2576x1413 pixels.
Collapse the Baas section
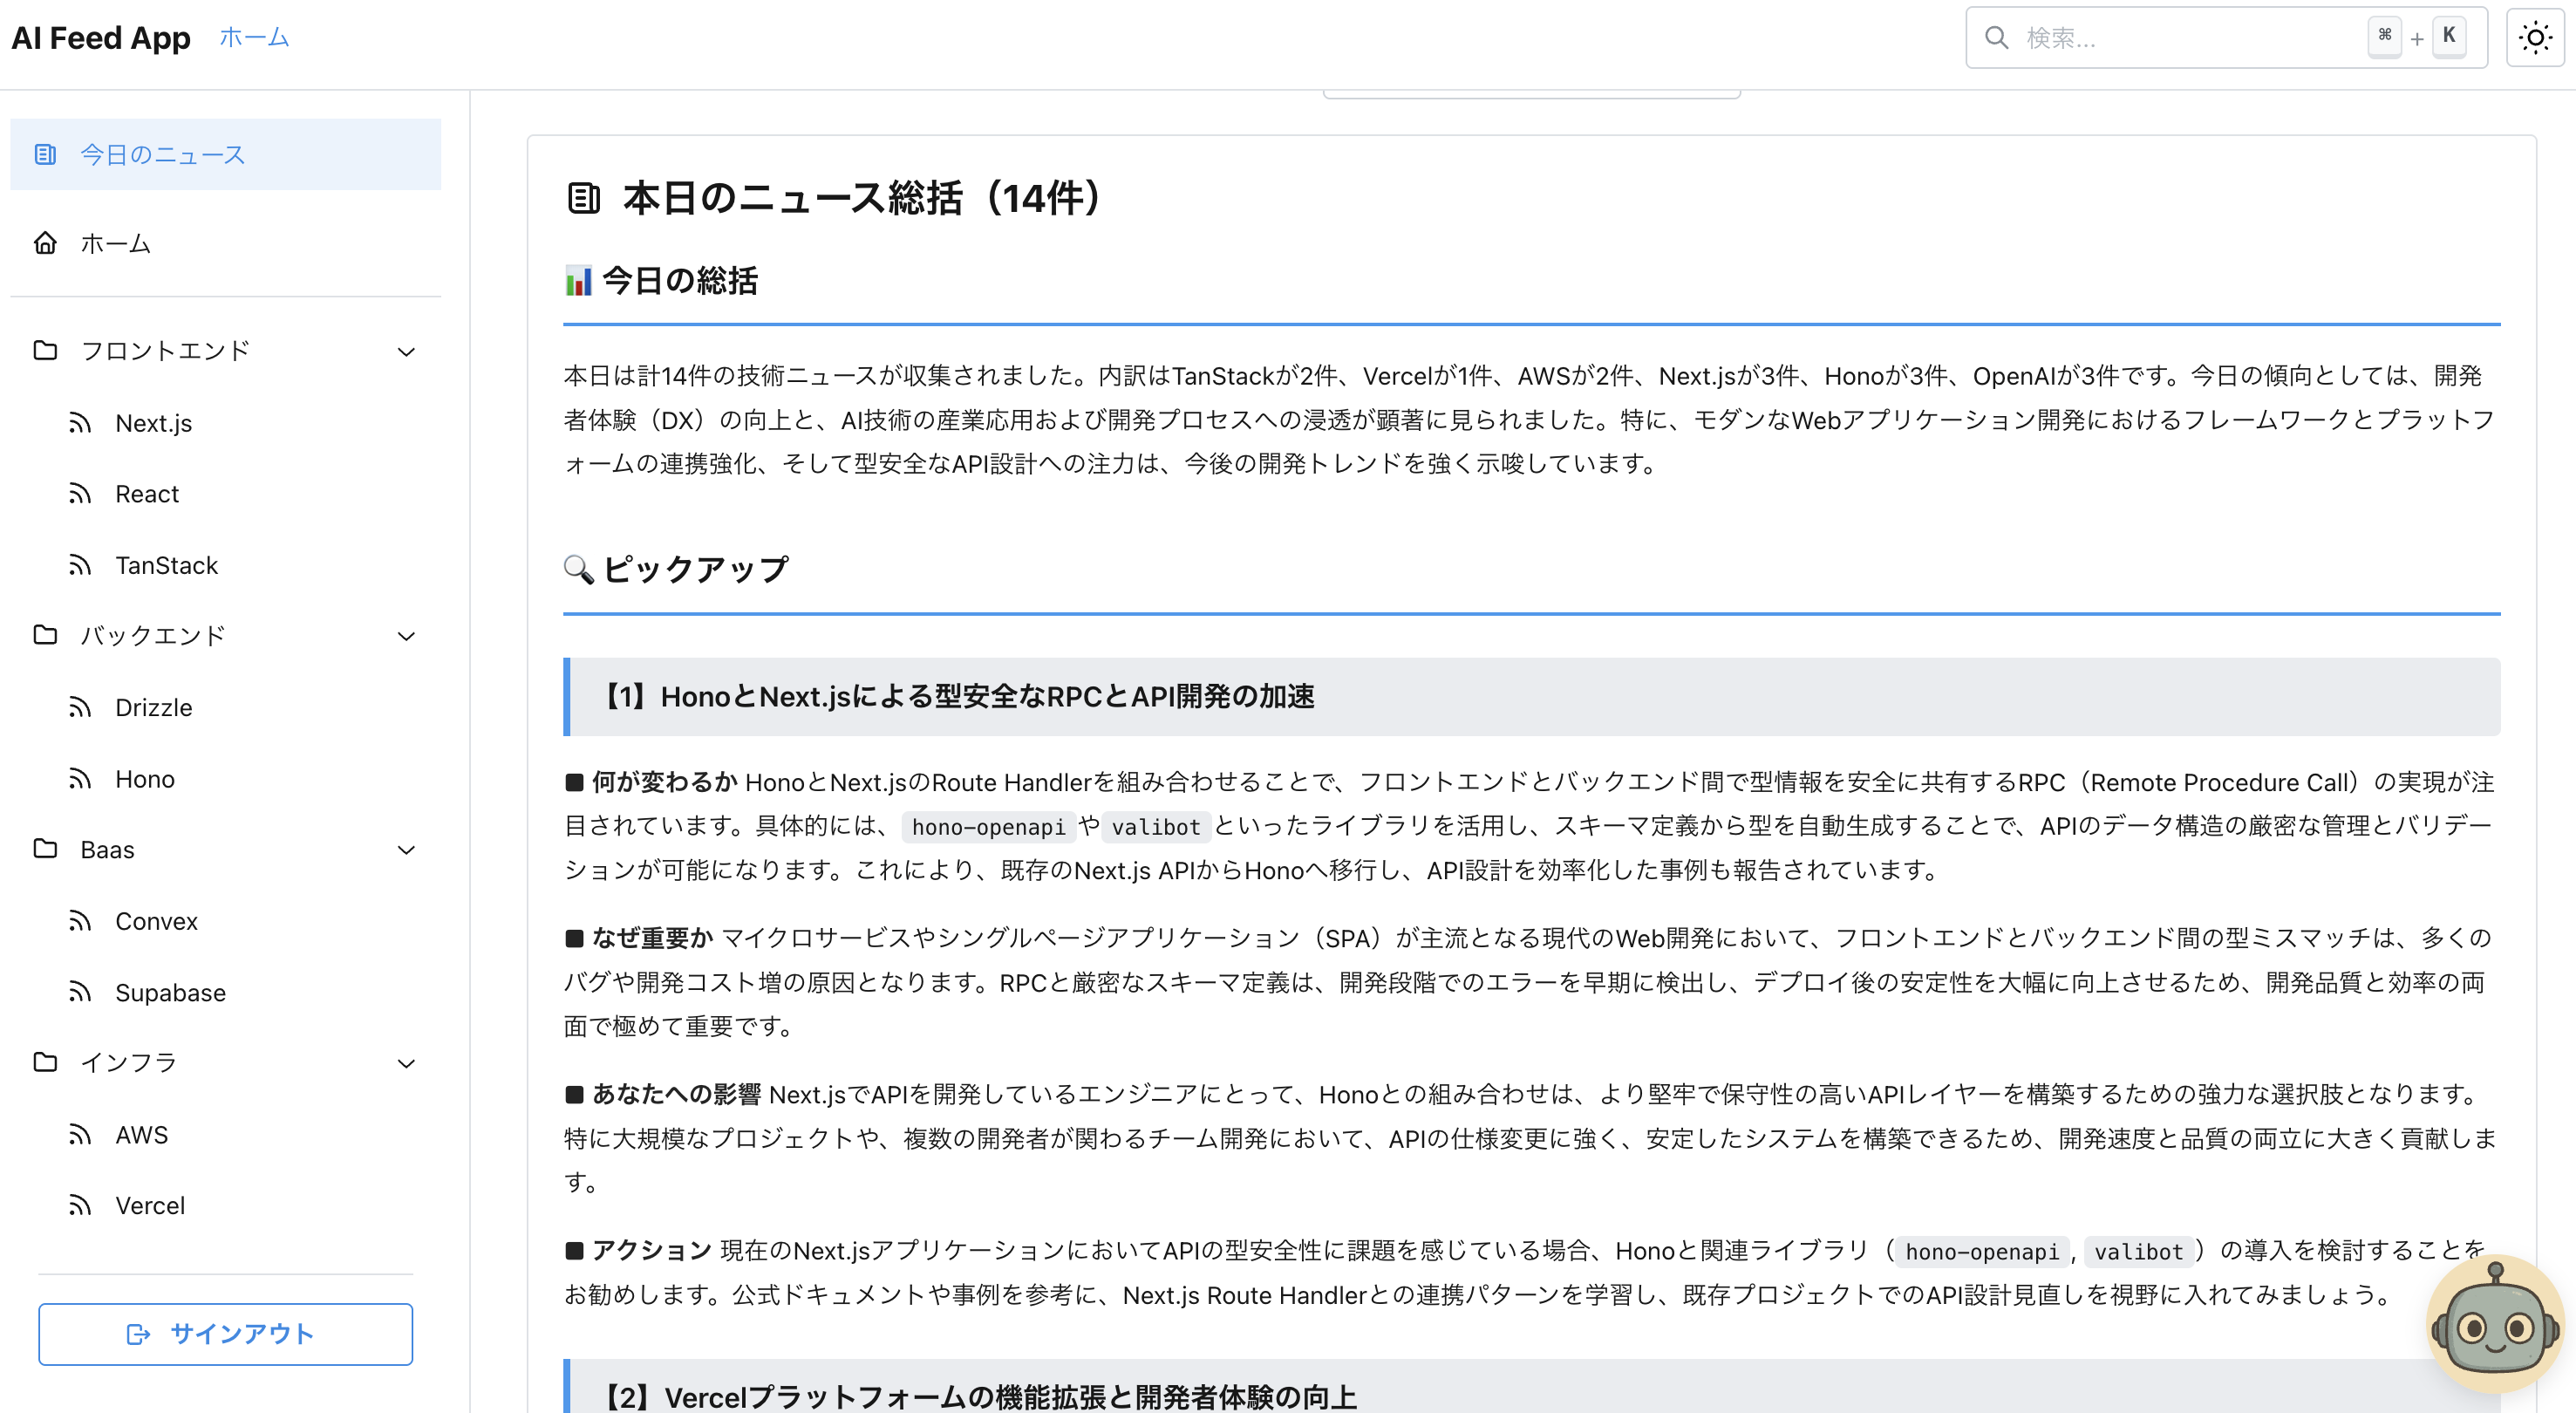point(406,849)
